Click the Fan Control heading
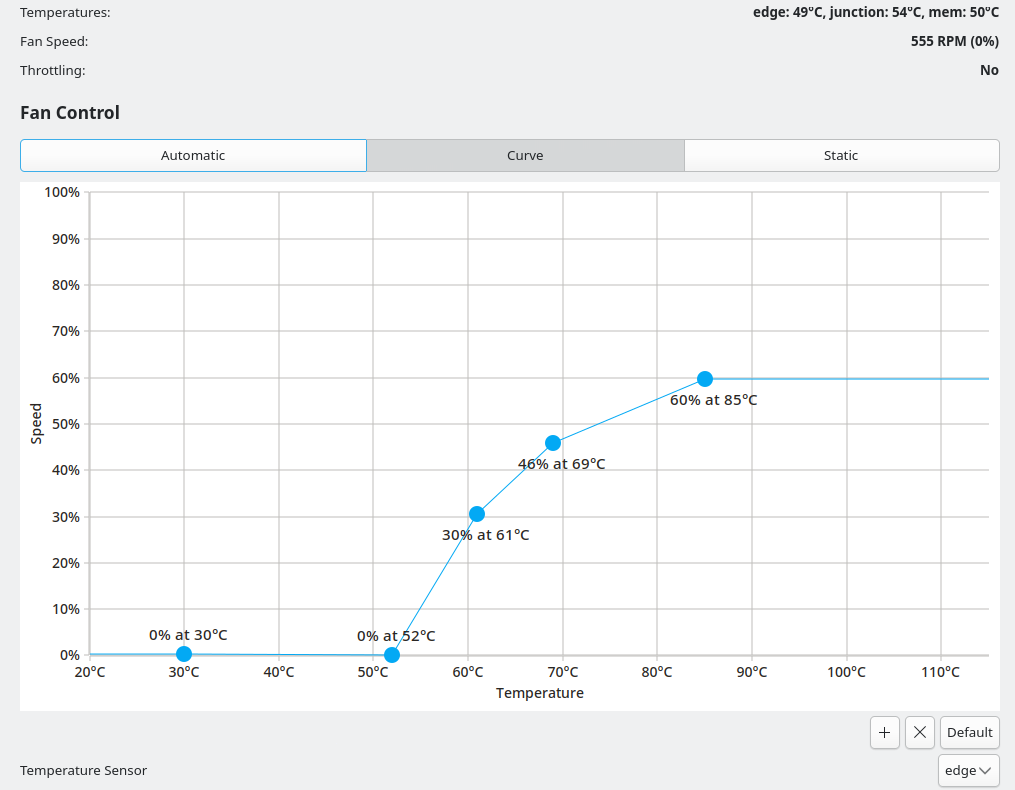 (70, 113)
